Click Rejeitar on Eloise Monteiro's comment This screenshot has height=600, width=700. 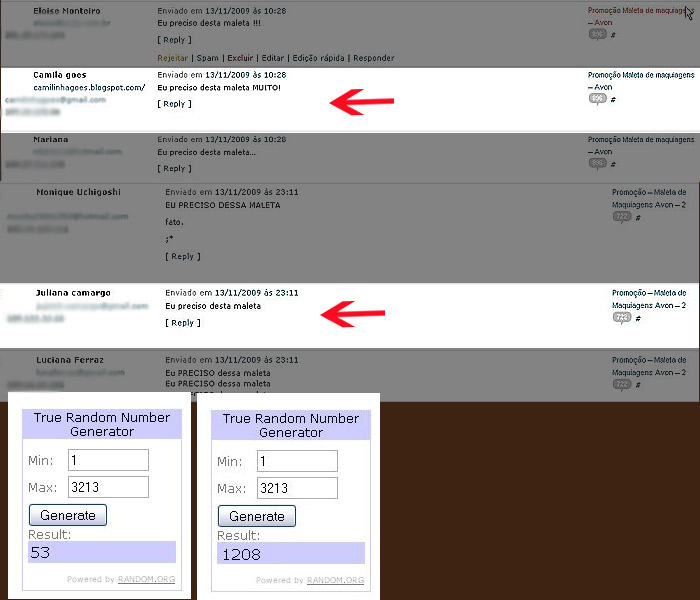point(172,58)
